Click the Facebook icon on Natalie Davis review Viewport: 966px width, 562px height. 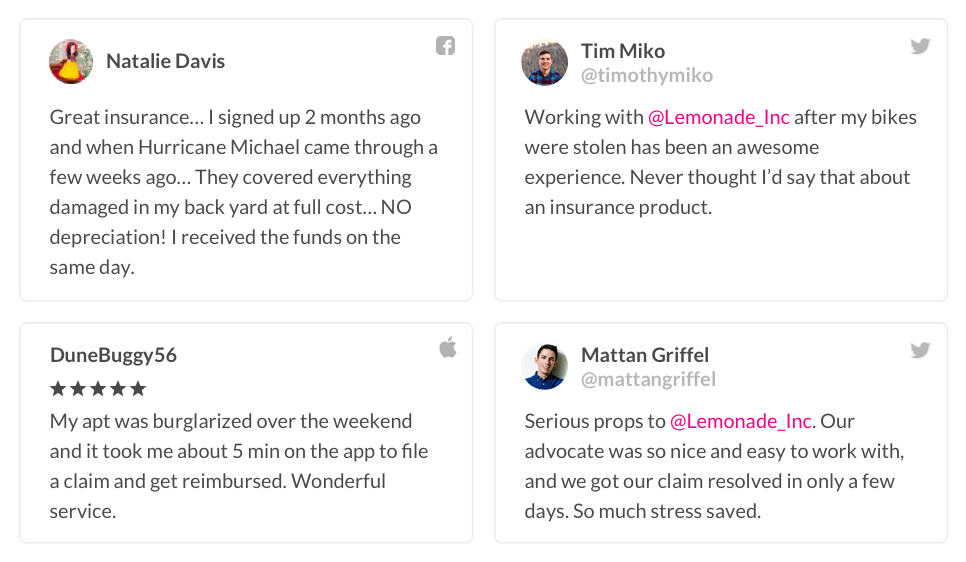[445, 46]
